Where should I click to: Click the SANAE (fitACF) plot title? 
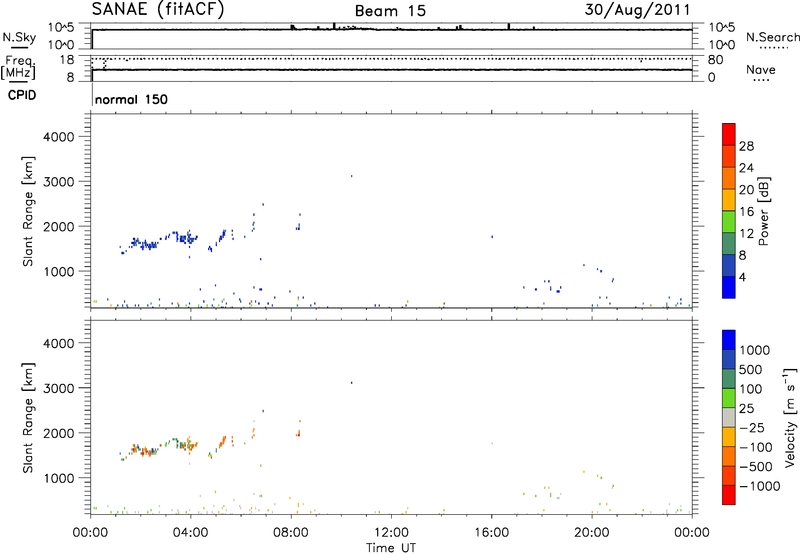point(158,9)
